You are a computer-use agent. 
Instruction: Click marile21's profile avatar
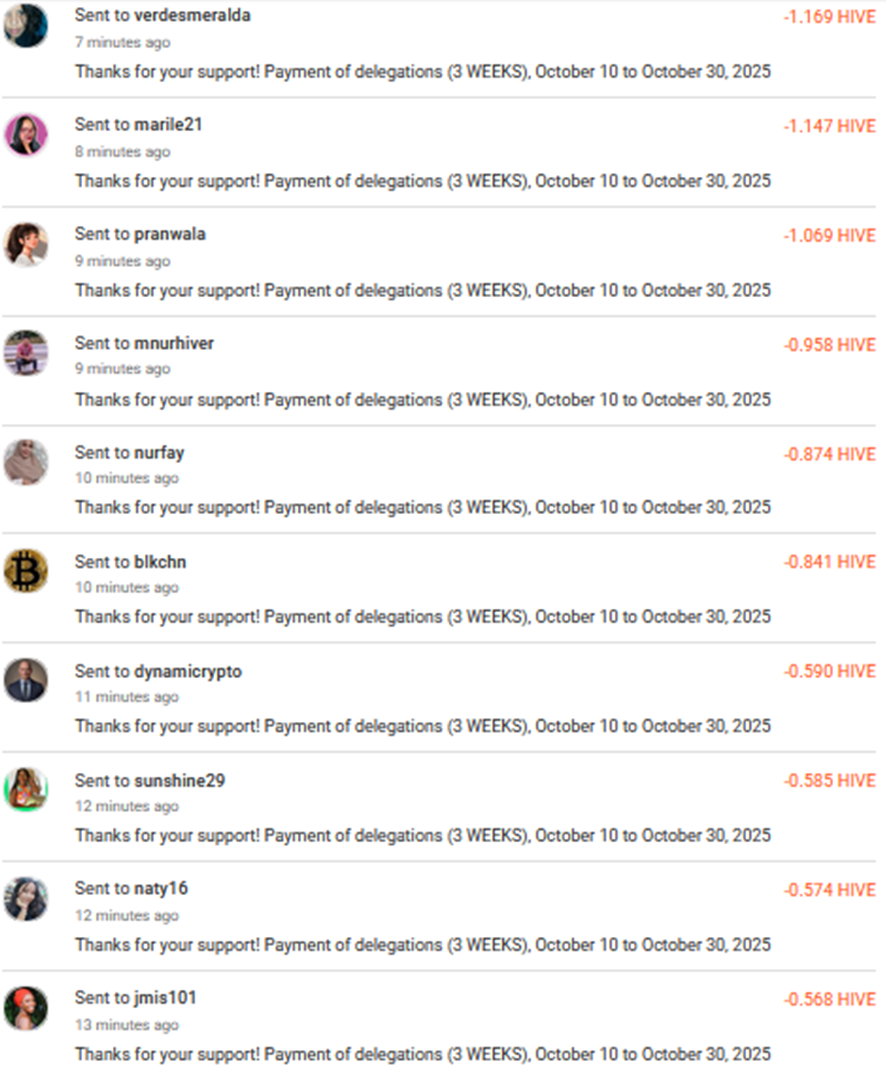tap(25, 135)
